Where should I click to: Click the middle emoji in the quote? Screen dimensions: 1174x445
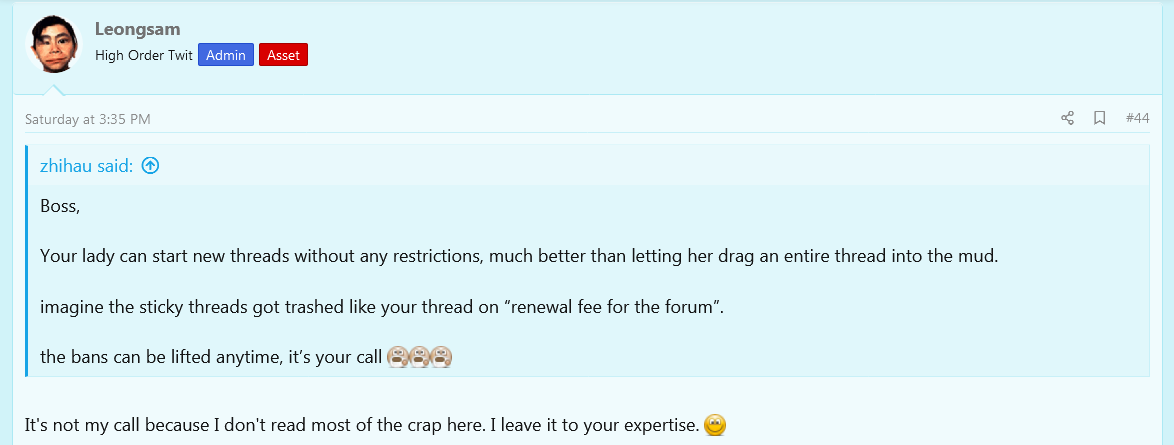(x=420, y=357)
